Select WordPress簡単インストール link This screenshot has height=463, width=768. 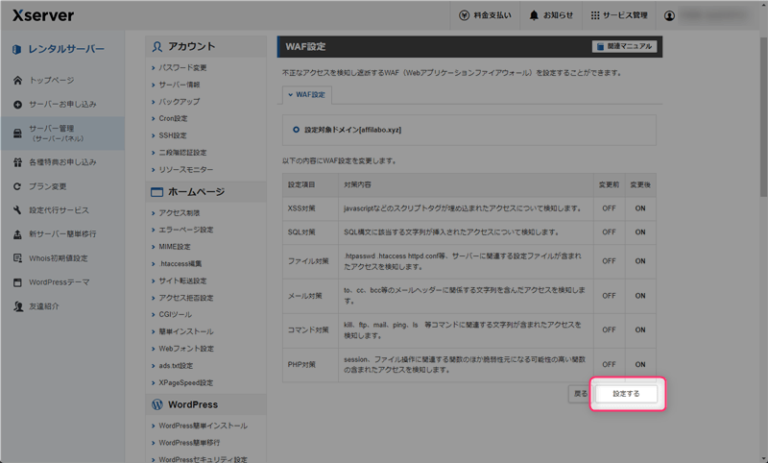[203, 426]
